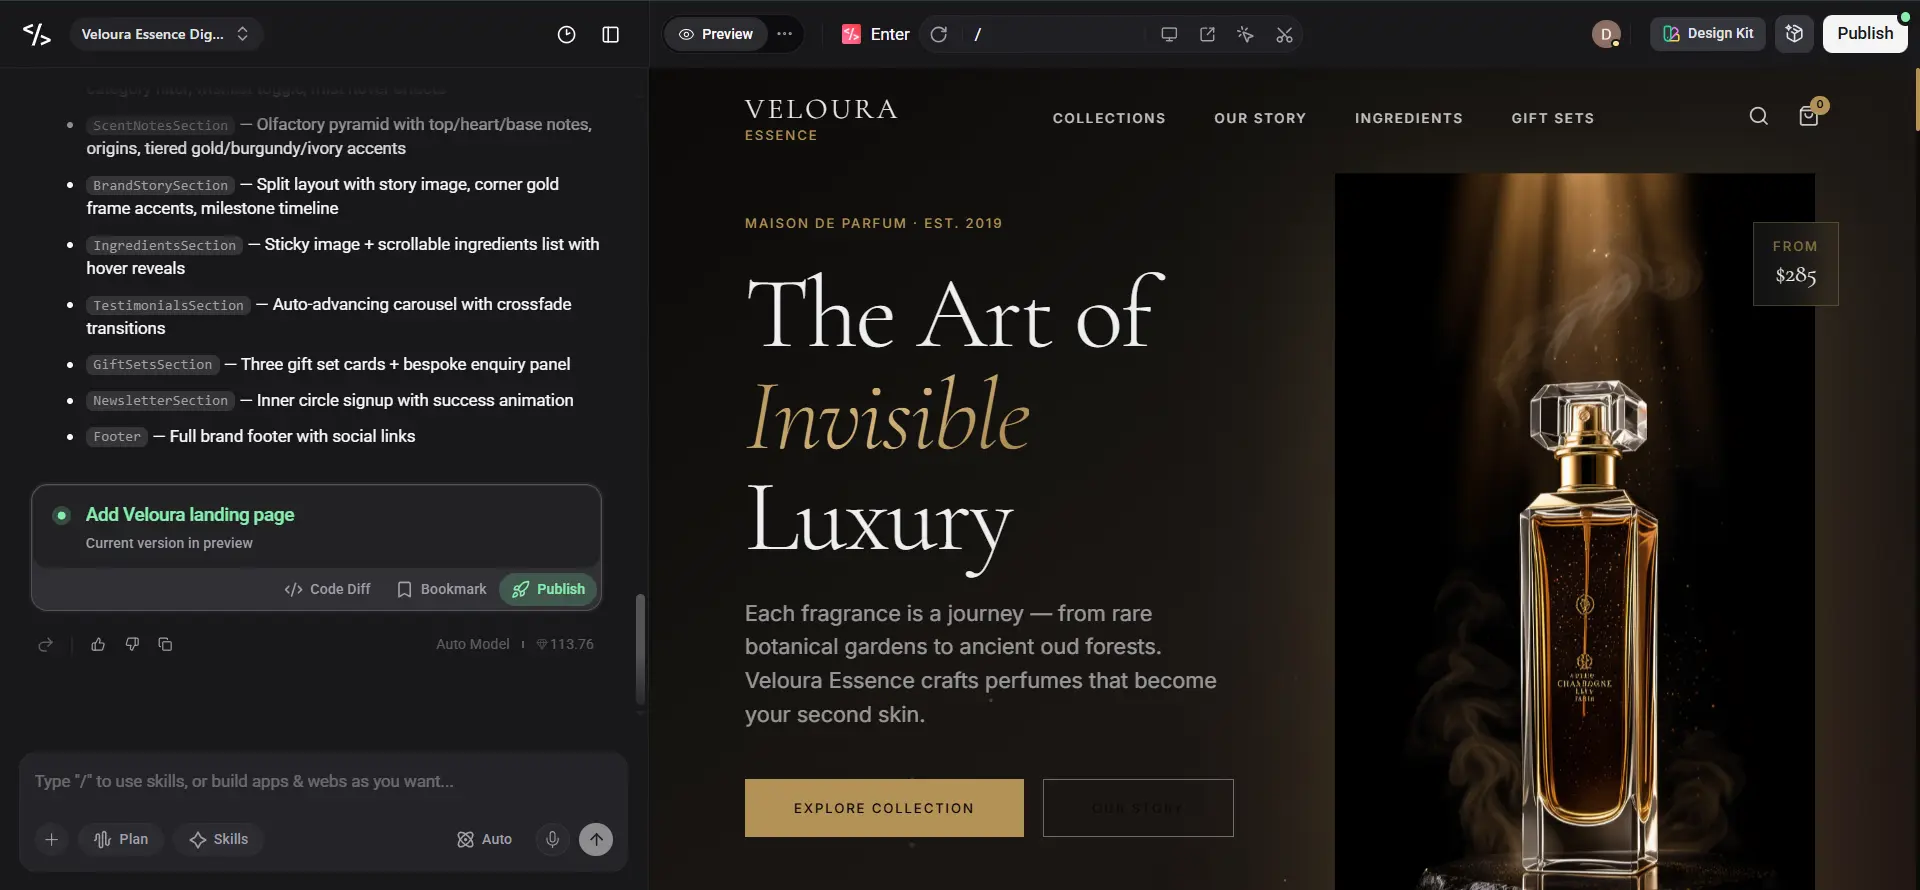Click the ScentNotesSection code tag
This screenshot has width=1920, height=890.
point(160,125)
